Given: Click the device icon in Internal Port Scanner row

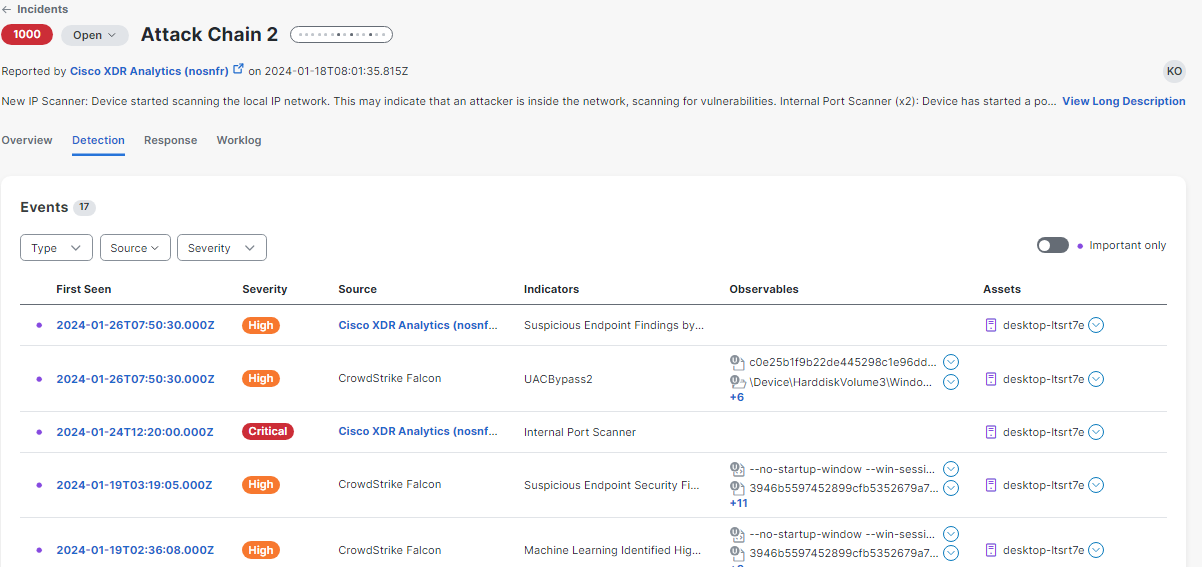Looking at the screenshot, I should coord(992,432).
